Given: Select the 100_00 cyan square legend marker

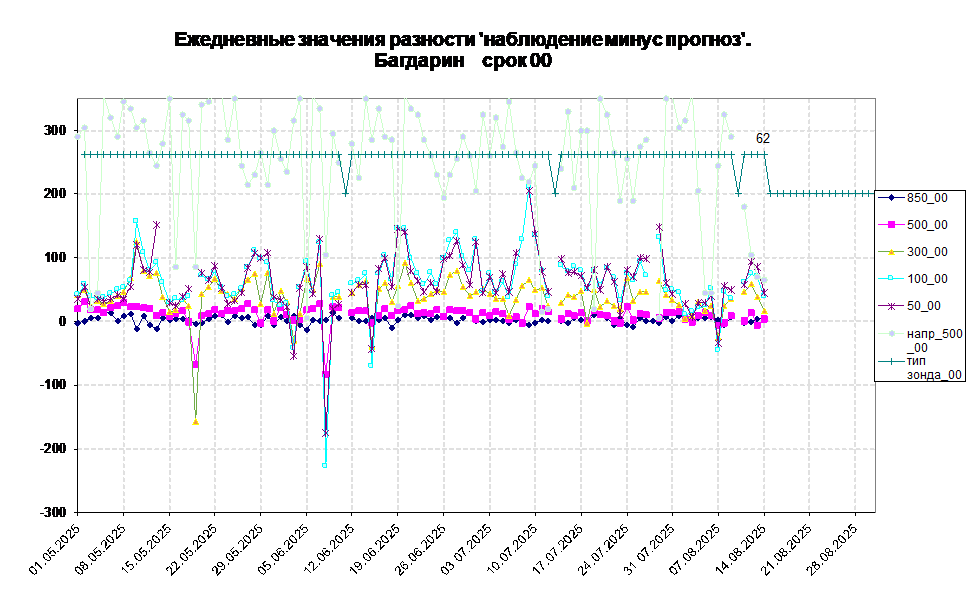Looking at the screenshot, I should coord(891,279).
